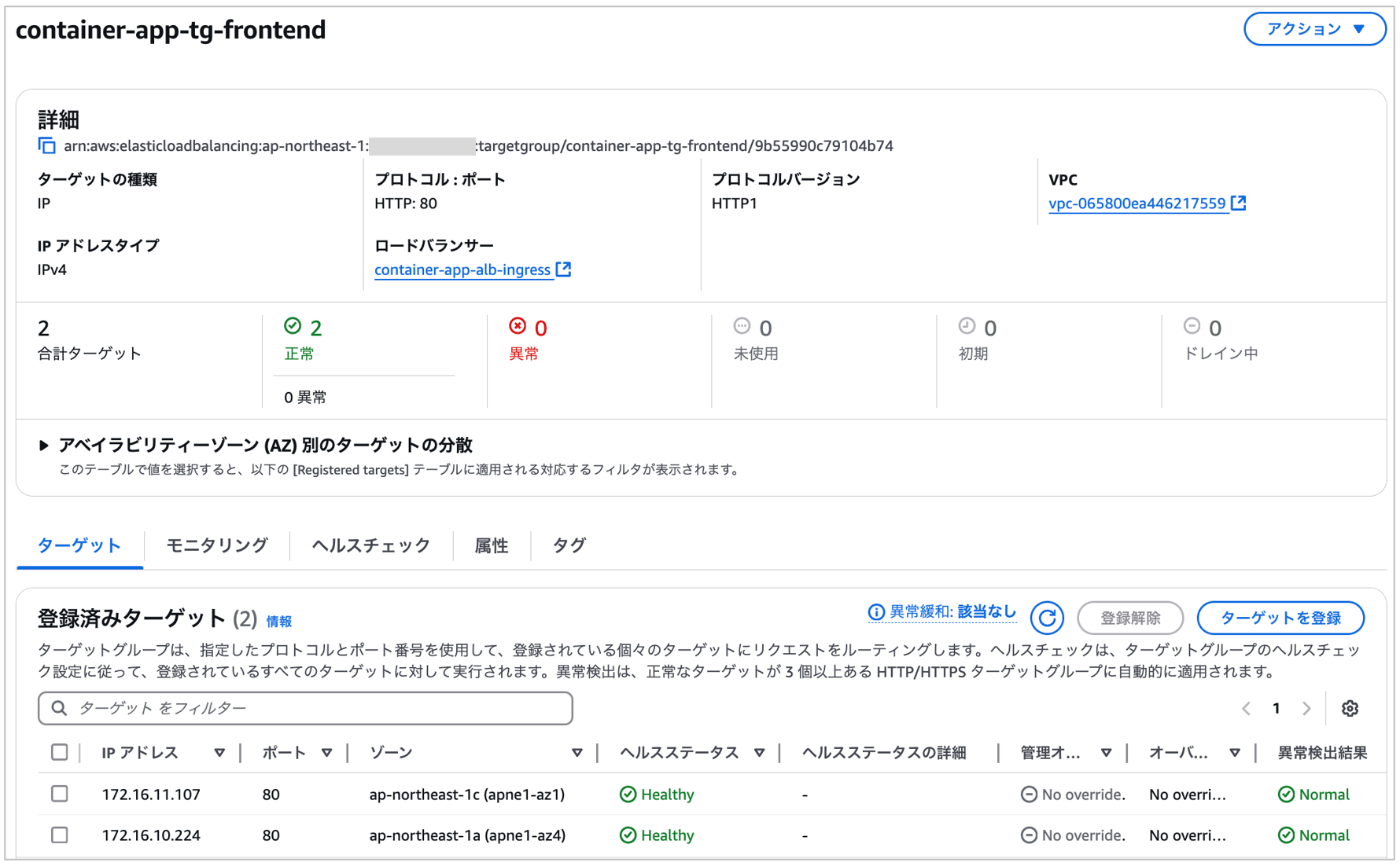The height and width of the screenshot is (866, 1400).
Task: Click zone cell ap-northeast-1c (apne1-az1)
Action: [468, 795]
